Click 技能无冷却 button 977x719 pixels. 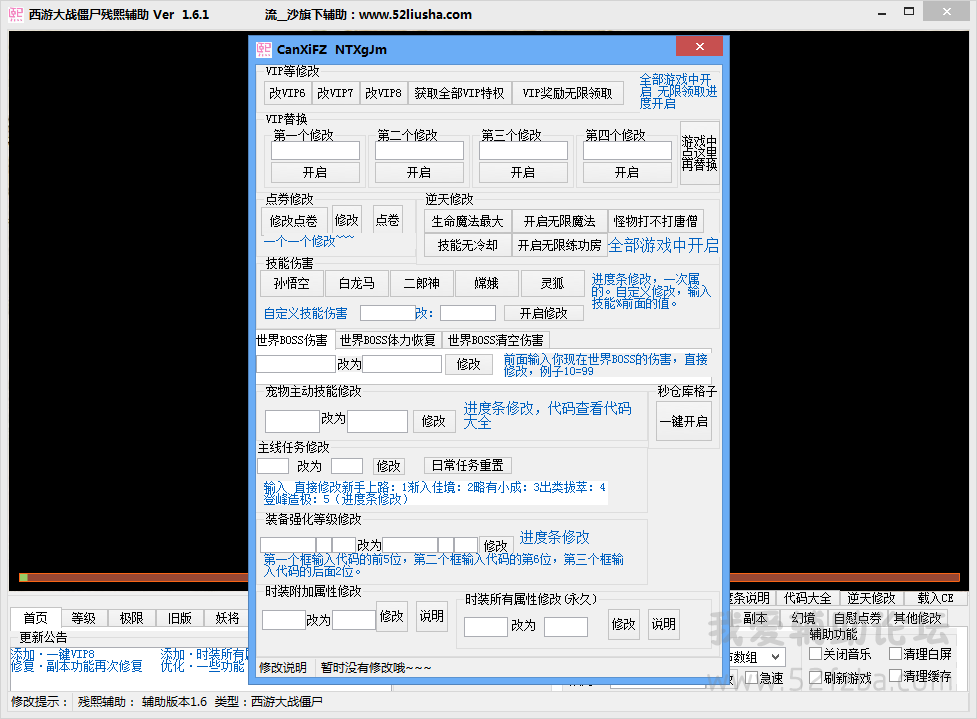[467, 245]
